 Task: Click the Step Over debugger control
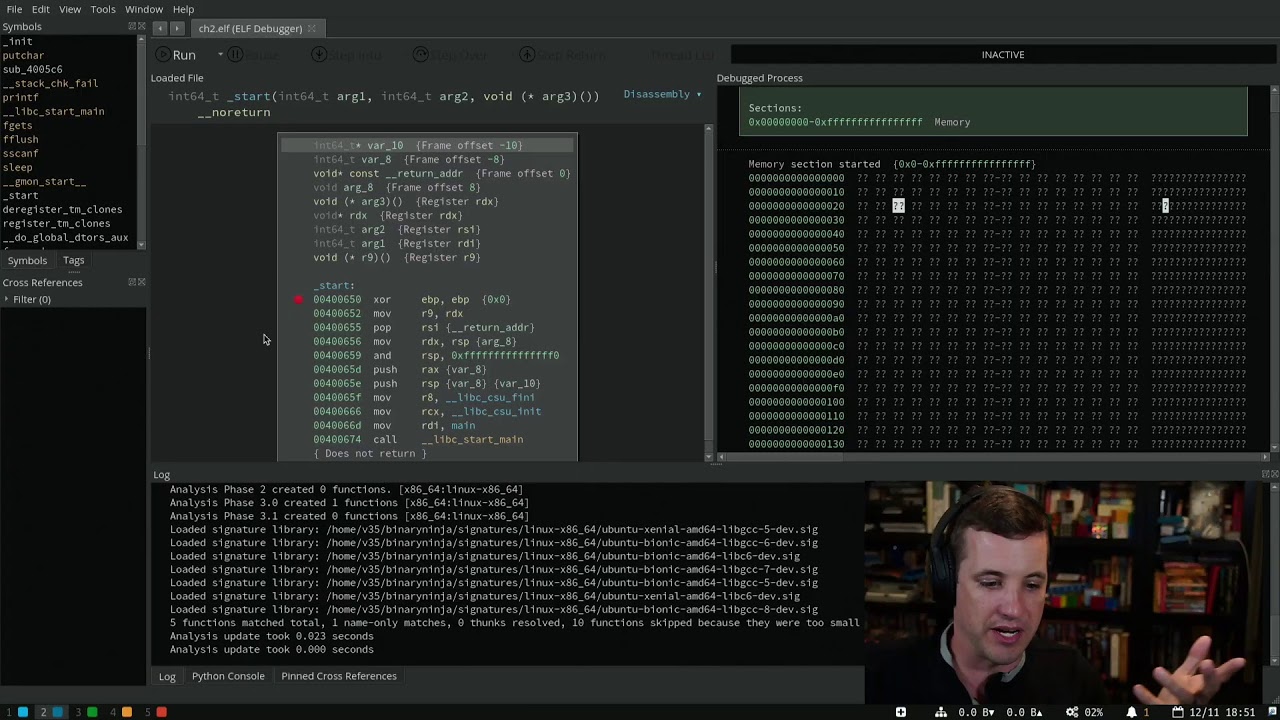click(x=451, y=55)
